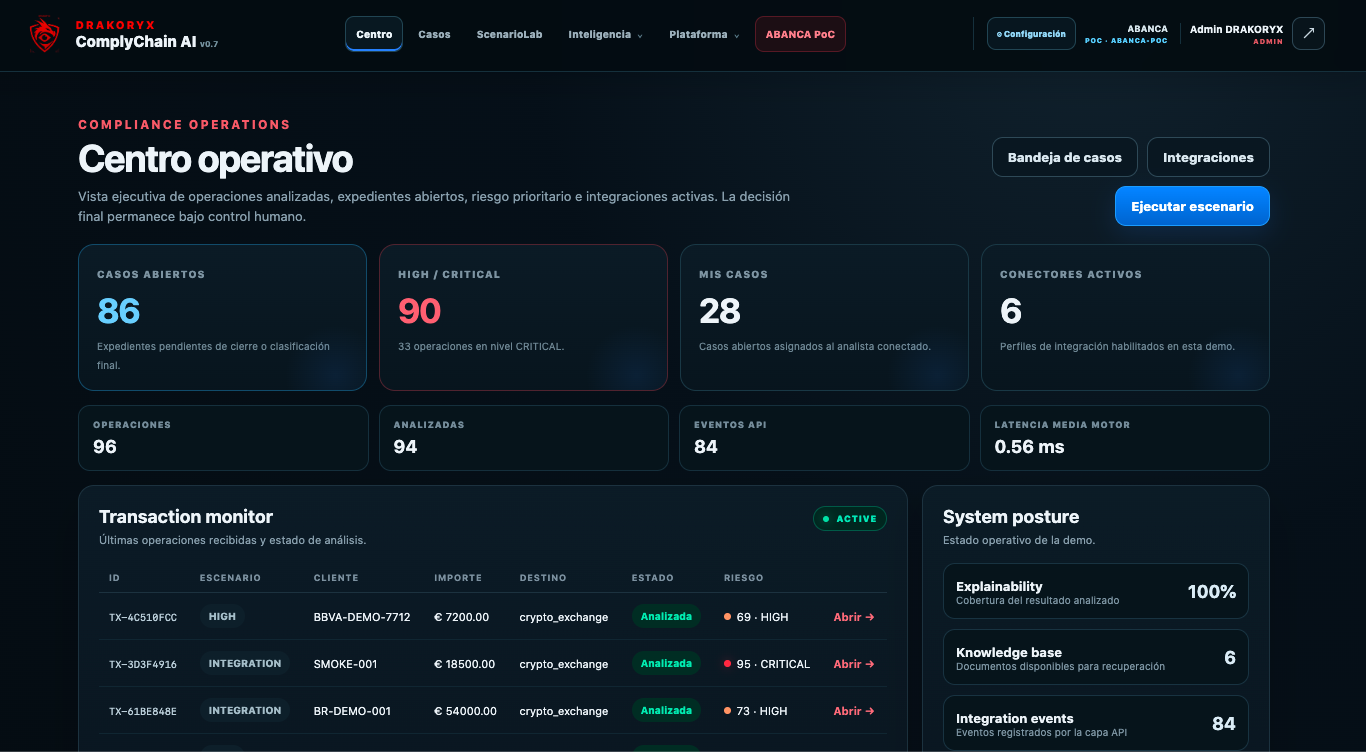
Task: Open the Mis casos card showing 28
Action: [824, 317]
